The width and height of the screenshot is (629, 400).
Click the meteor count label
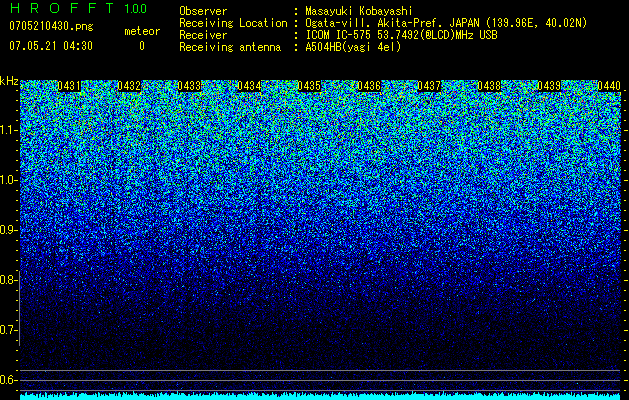point(142,31)
